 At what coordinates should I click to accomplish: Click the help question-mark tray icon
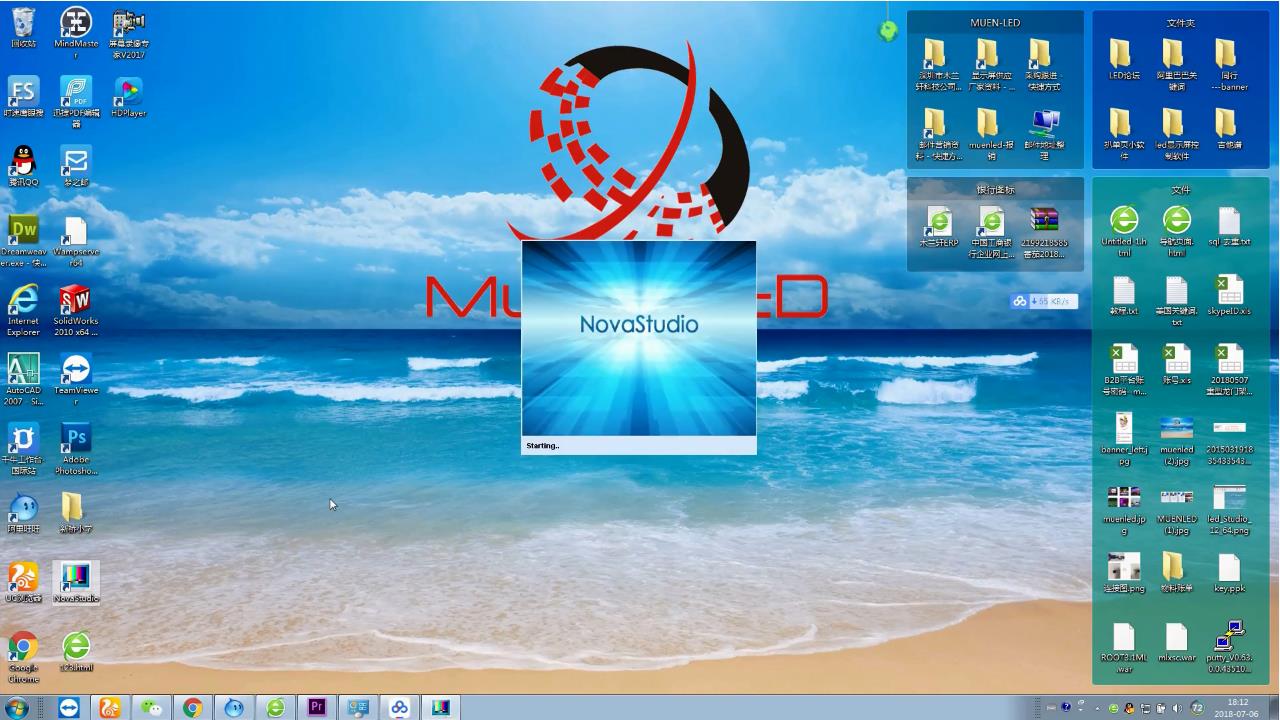[x=1066, y=708]
